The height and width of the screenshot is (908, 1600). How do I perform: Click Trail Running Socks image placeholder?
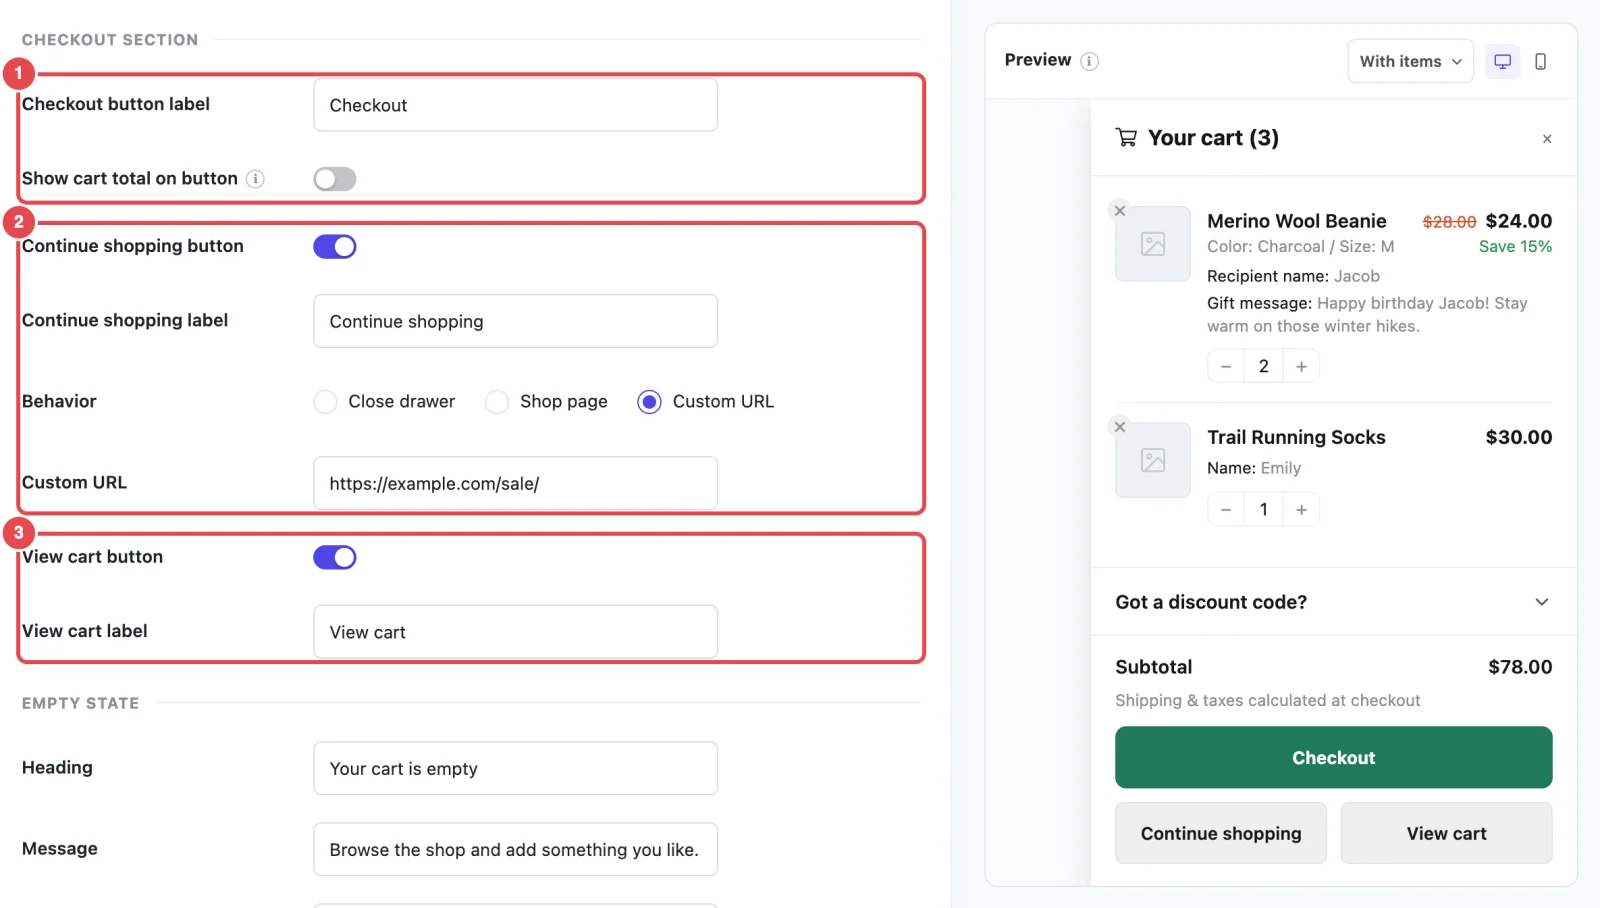point(1153,460)
